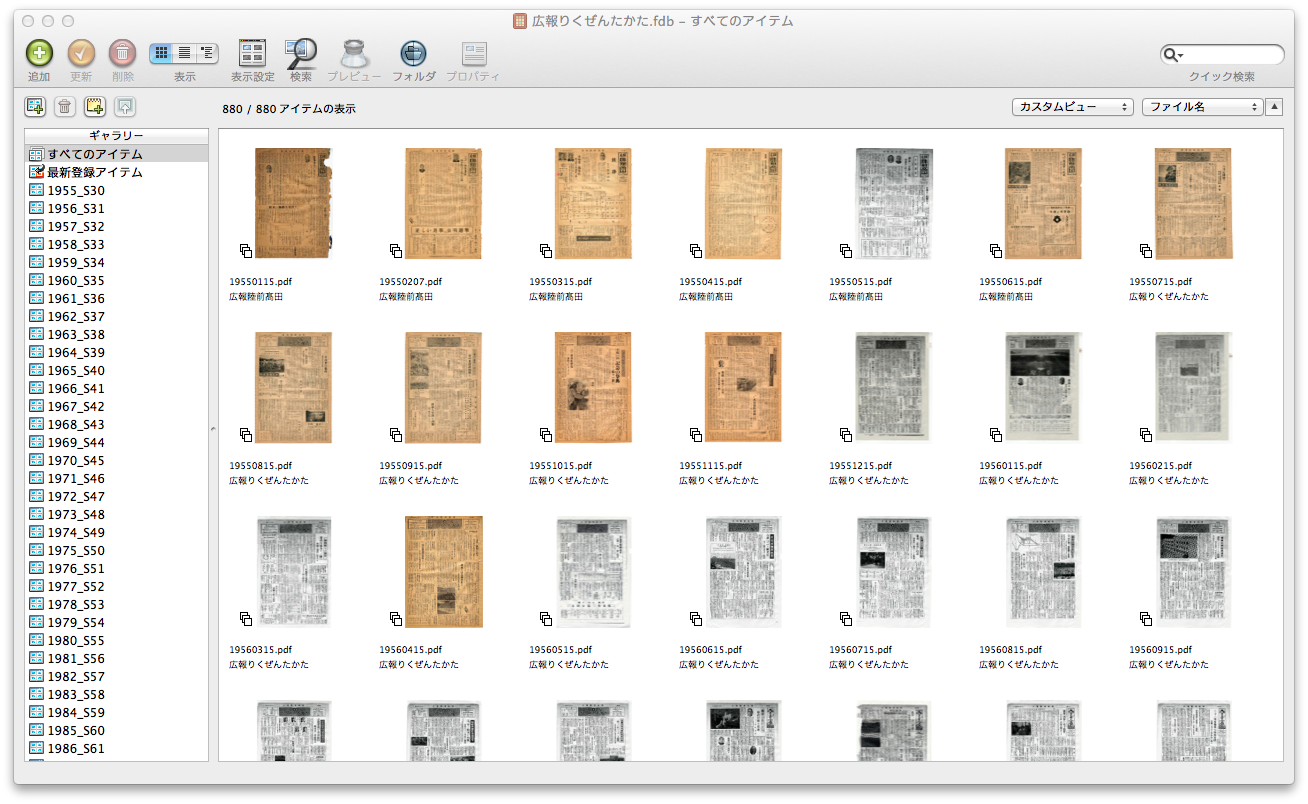Open the 検索 search tool
The image size is (1308, 804).
coord(301,53)
